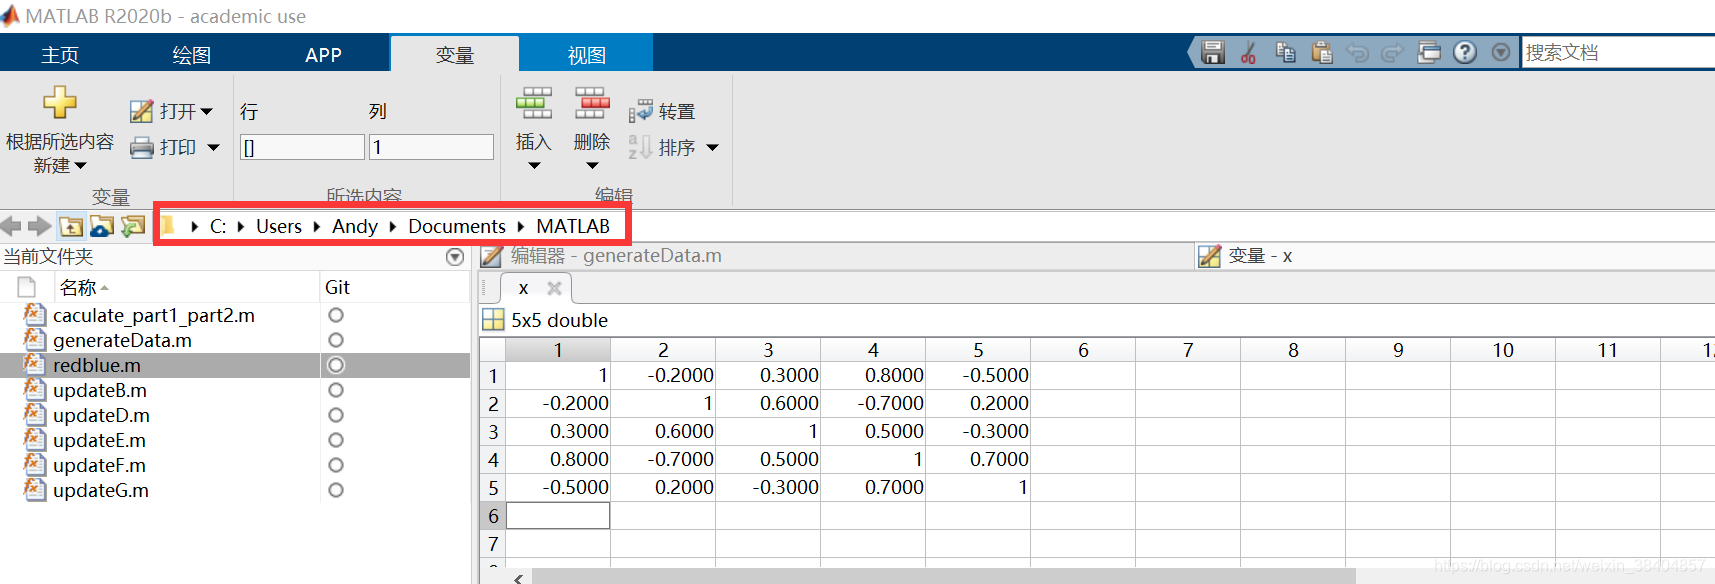Select redblue.m in the file list

coord(97,365)
